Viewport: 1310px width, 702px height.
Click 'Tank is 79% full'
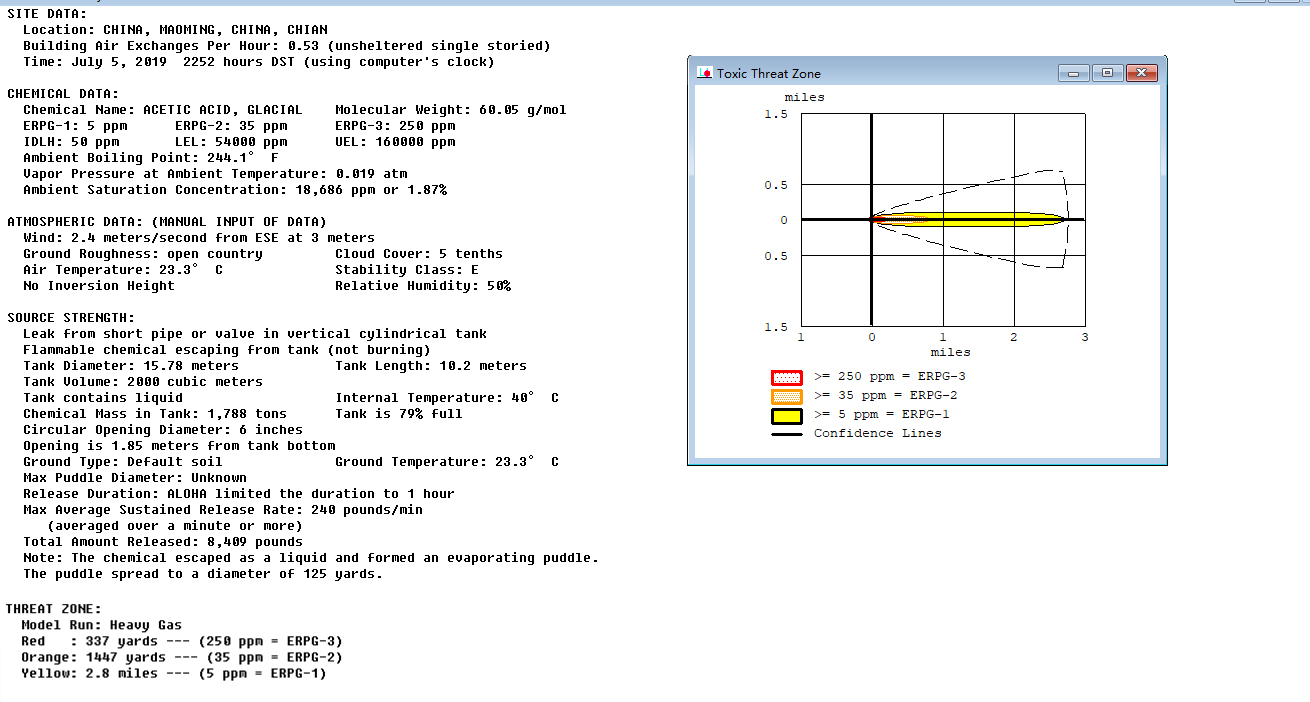399,414
